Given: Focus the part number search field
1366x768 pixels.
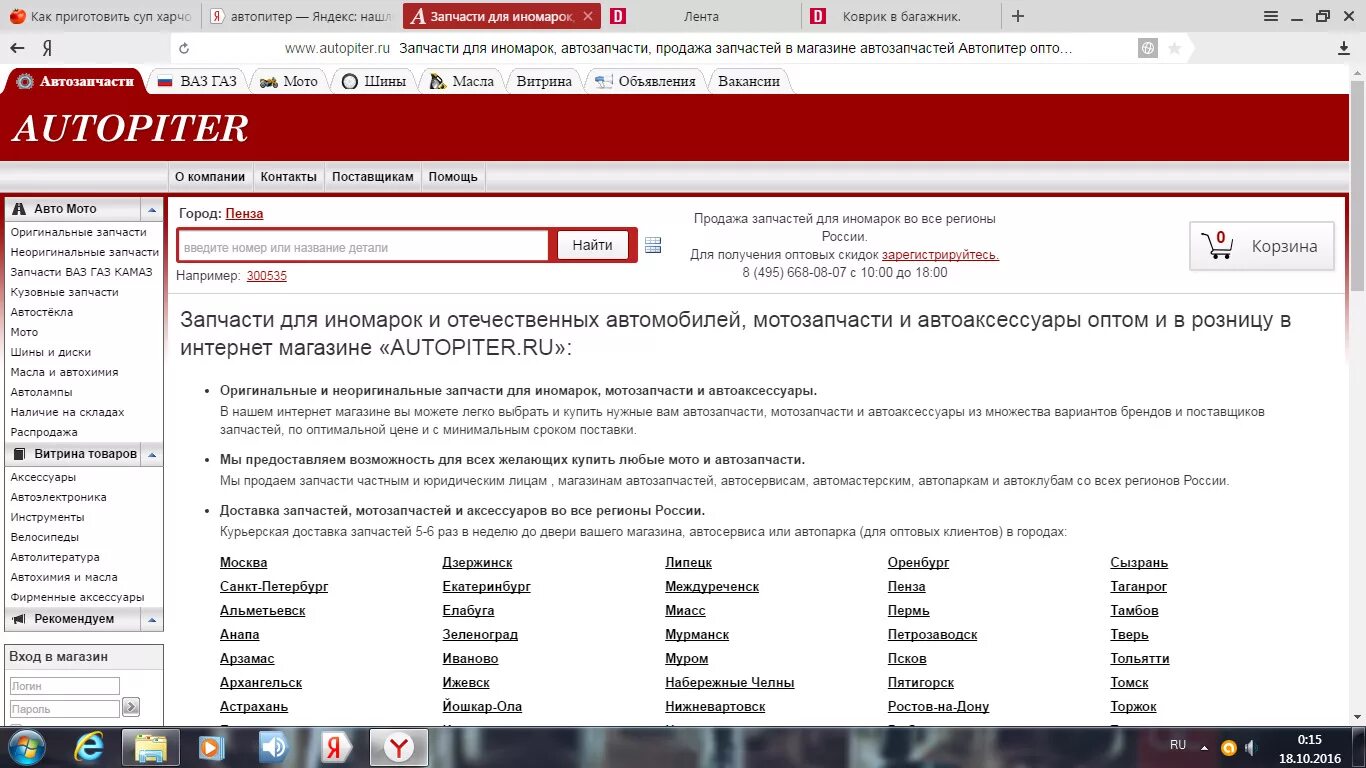Looking at the screenshot, I should pos(364,246).
